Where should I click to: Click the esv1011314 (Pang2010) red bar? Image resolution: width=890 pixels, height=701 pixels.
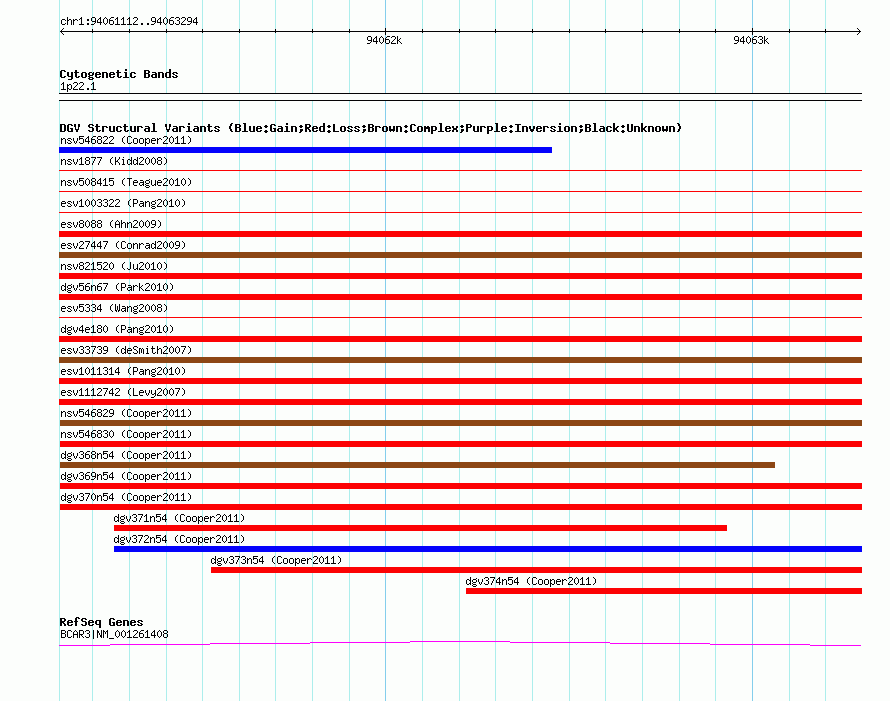coord(460,381)
